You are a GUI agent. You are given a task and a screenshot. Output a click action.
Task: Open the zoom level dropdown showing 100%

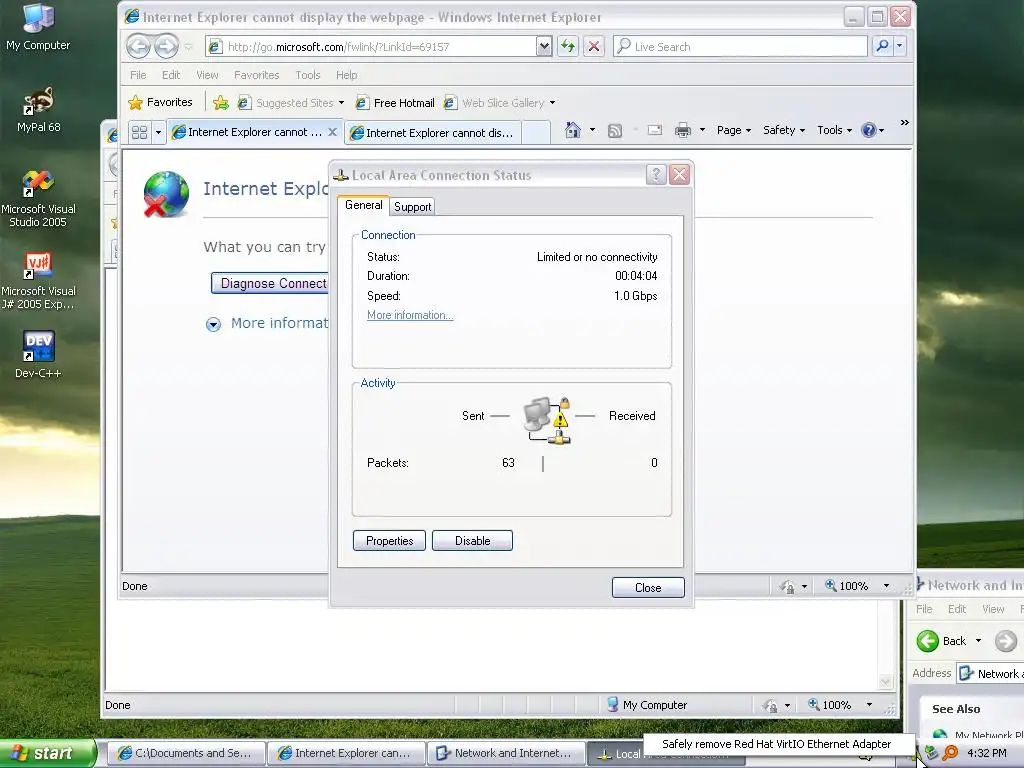(x=886, y=586)
